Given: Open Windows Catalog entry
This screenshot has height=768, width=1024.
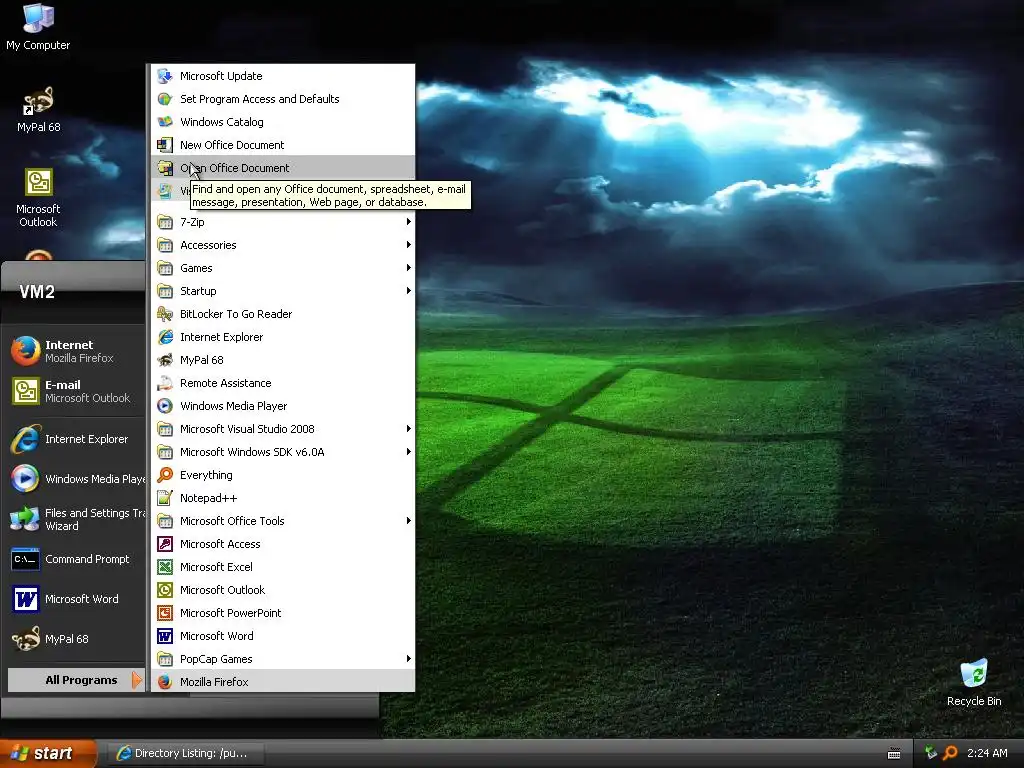Looking at the screenshot, I should tap(283, 122).
